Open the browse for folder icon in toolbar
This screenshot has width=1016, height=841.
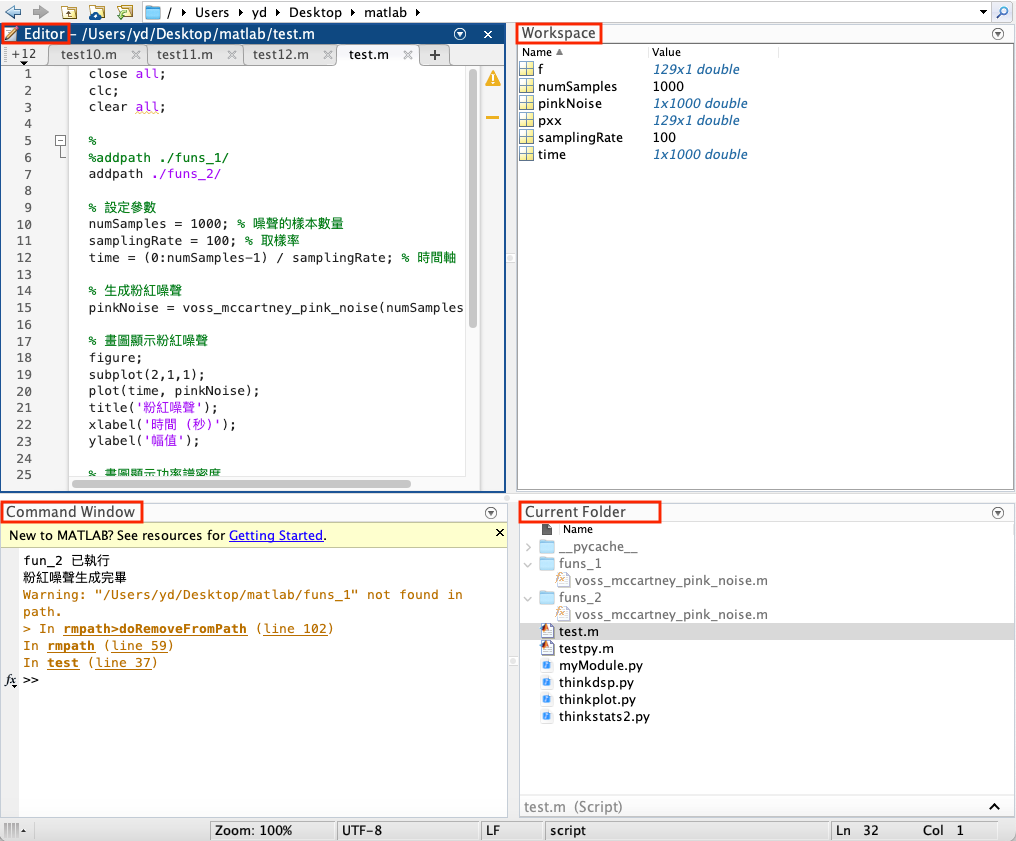97,11
